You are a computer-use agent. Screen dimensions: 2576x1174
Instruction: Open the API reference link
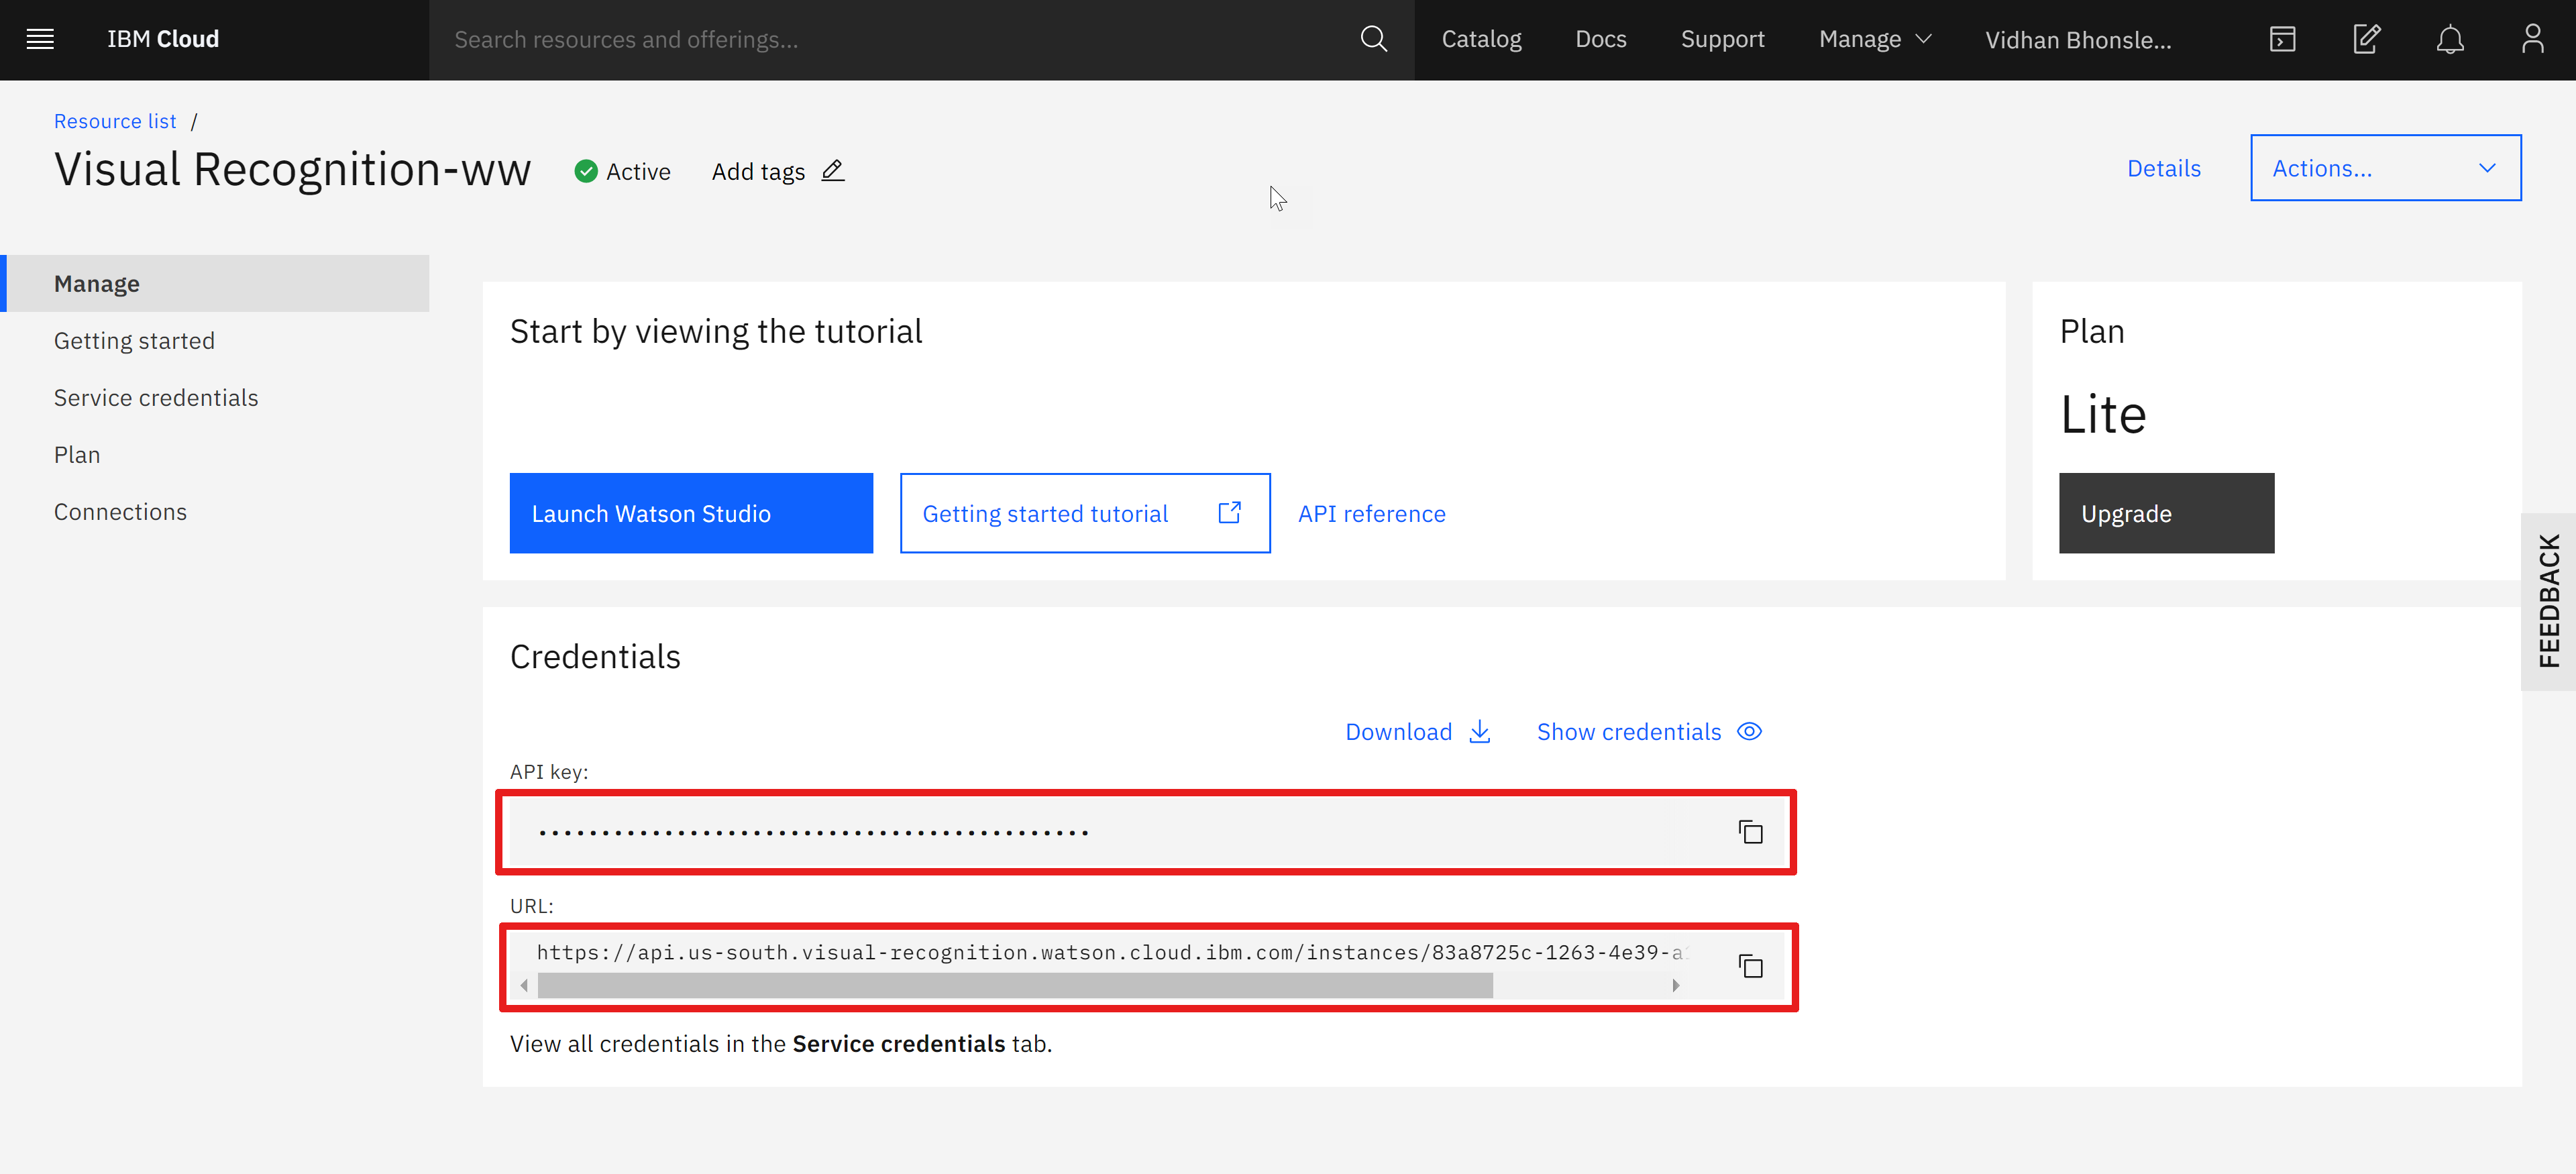coord(1371,514)
